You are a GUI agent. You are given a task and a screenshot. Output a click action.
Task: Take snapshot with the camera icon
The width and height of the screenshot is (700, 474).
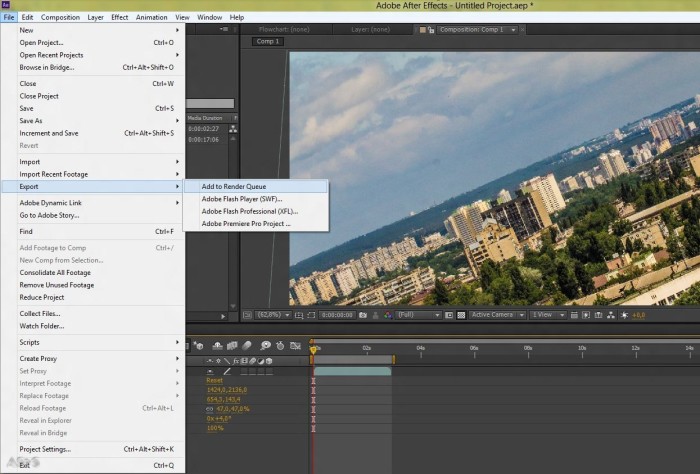click(x=363, y=315)
